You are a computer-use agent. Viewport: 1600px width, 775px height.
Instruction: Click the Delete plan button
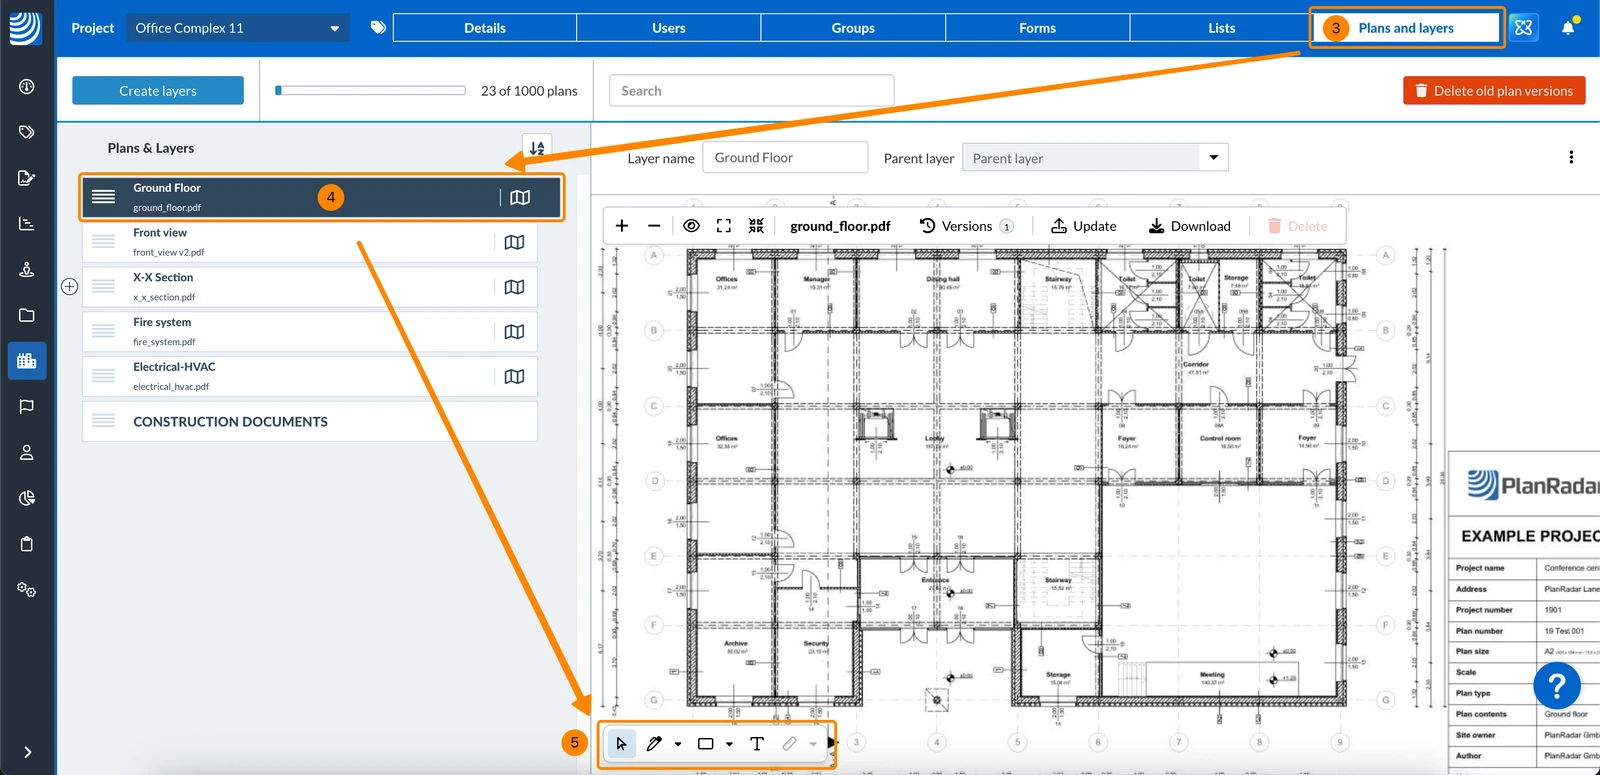pos(1297,226)
